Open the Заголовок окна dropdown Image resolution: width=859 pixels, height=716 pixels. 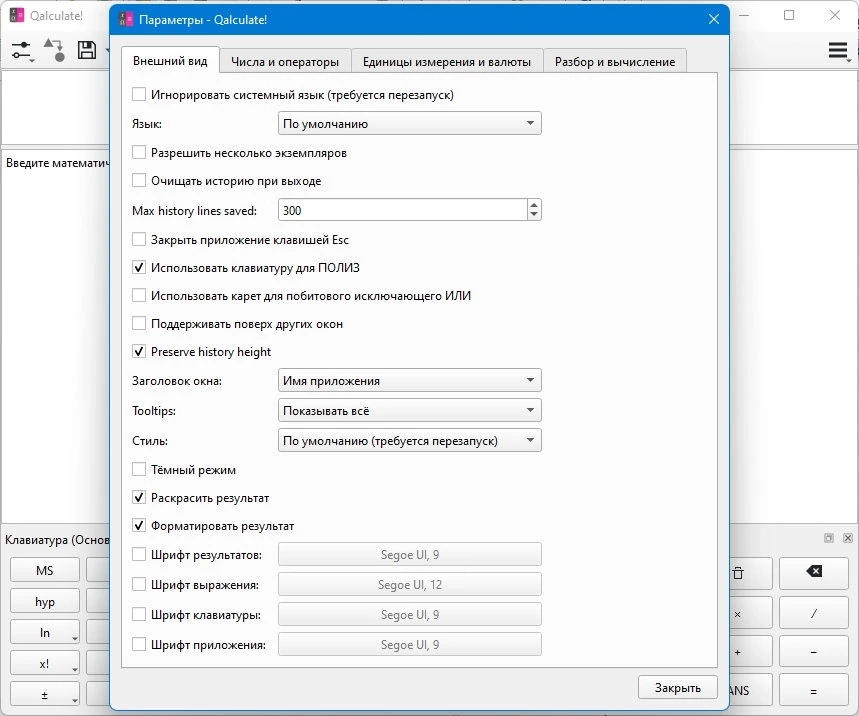pyautogui.click(x=410, y=380)
